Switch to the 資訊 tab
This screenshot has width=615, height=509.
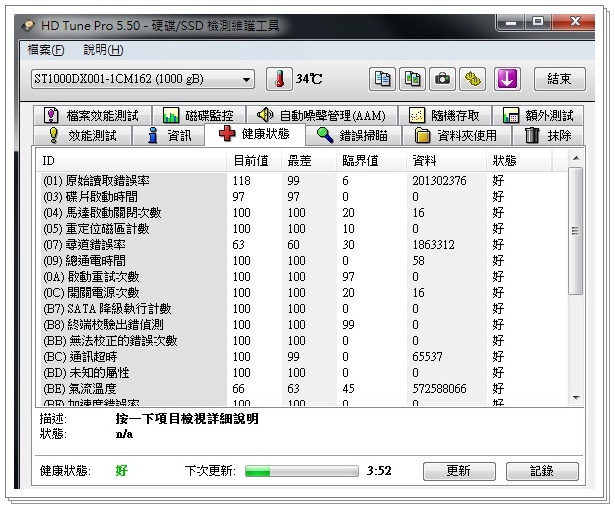pos(169,136)
